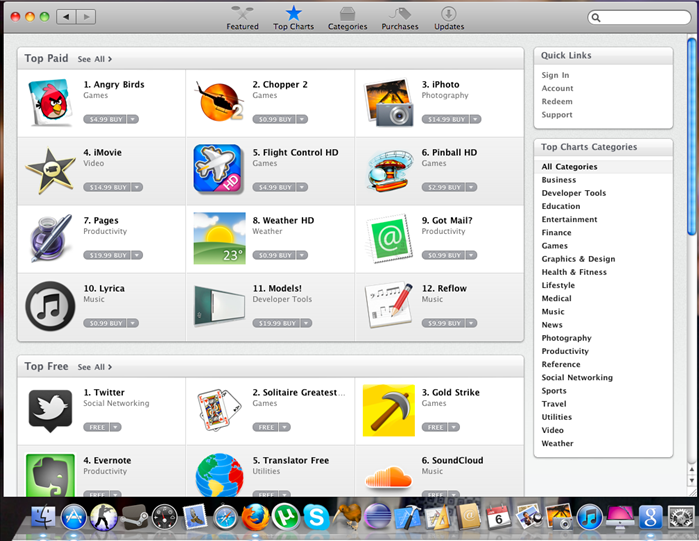The width and height of the screenshot is (699, 541).
Task: Open Finder from the dock
Action: coord(43,517)
